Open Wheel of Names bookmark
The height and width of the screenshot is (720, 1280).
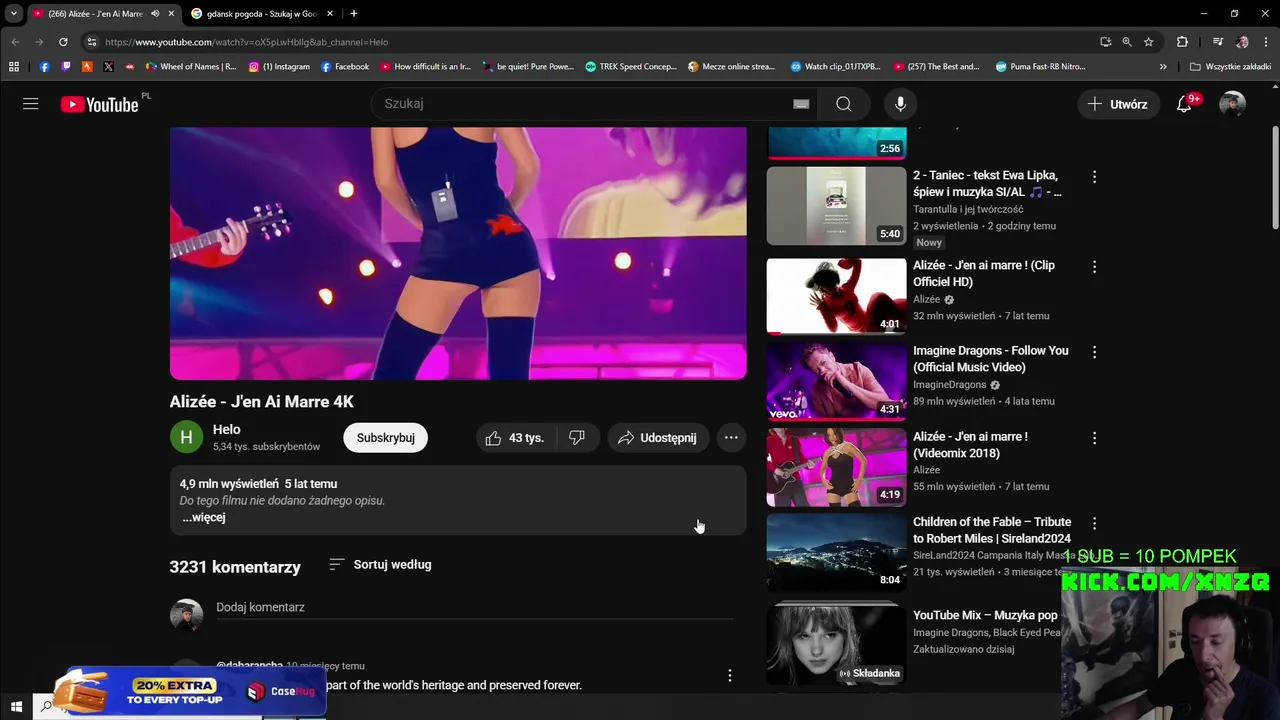191,67
